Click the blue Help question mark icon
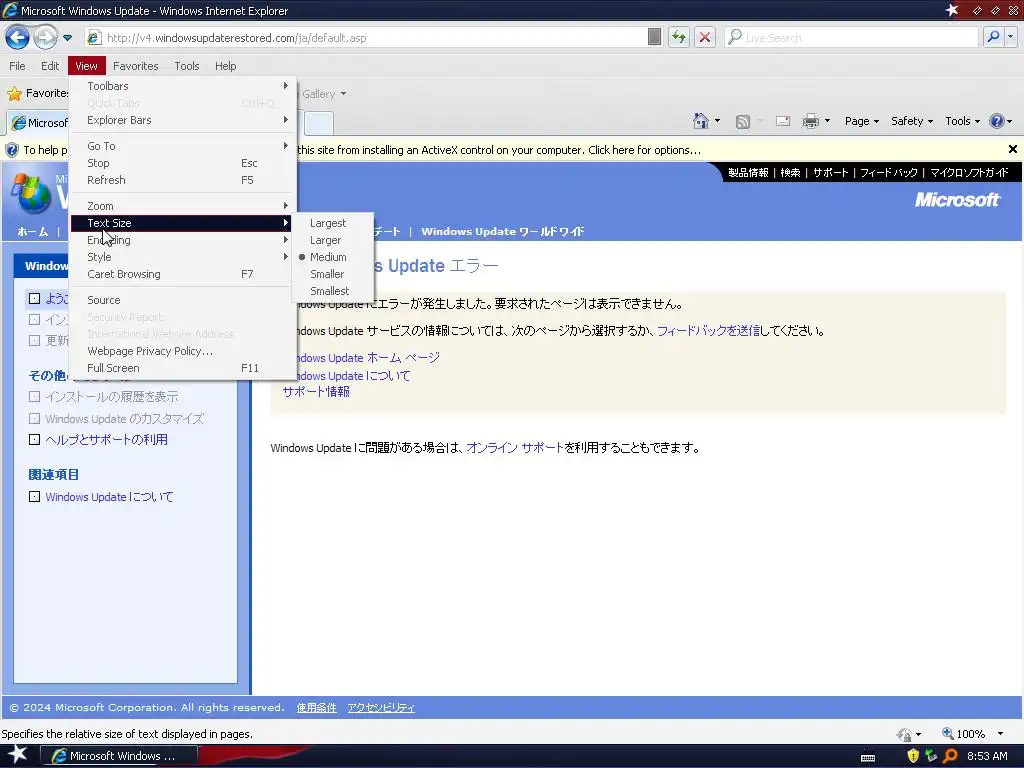The height and width of the screenshot is (768, 1024). tap(996, 121)
